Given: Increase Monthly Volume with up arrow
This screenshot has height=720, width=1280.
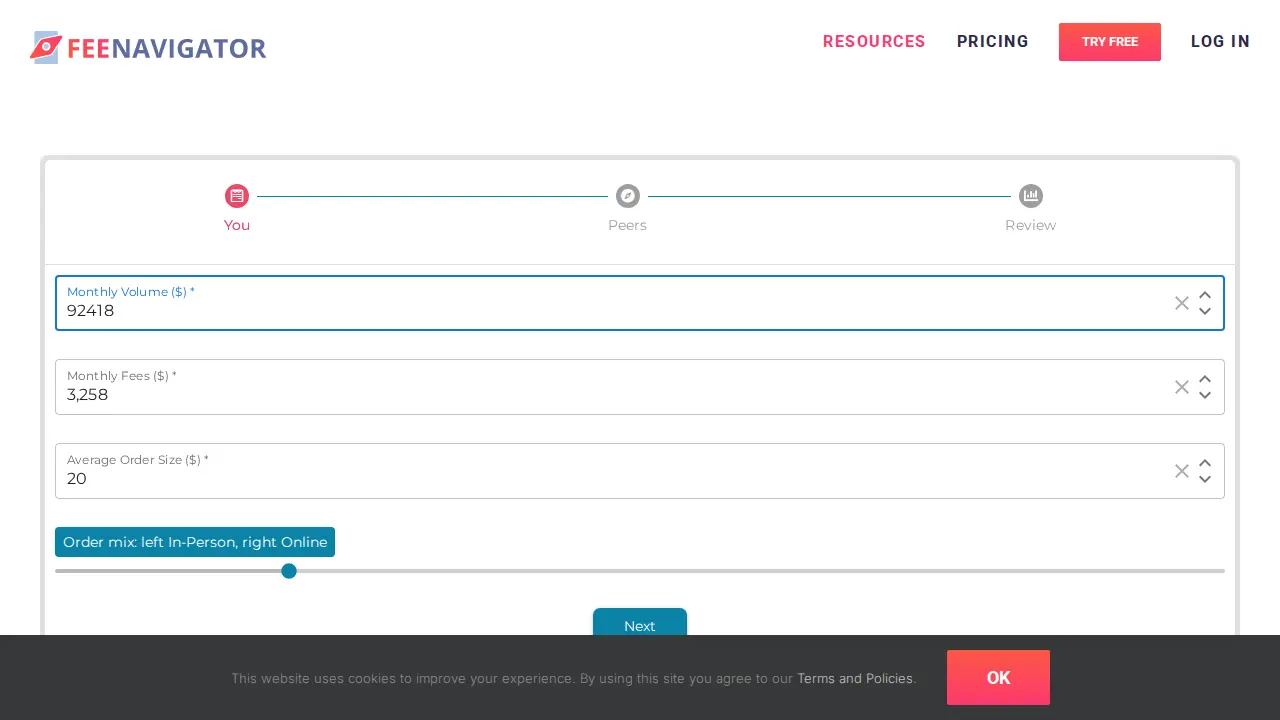Looking at the screenshot, I should (x=1205, y=296).
